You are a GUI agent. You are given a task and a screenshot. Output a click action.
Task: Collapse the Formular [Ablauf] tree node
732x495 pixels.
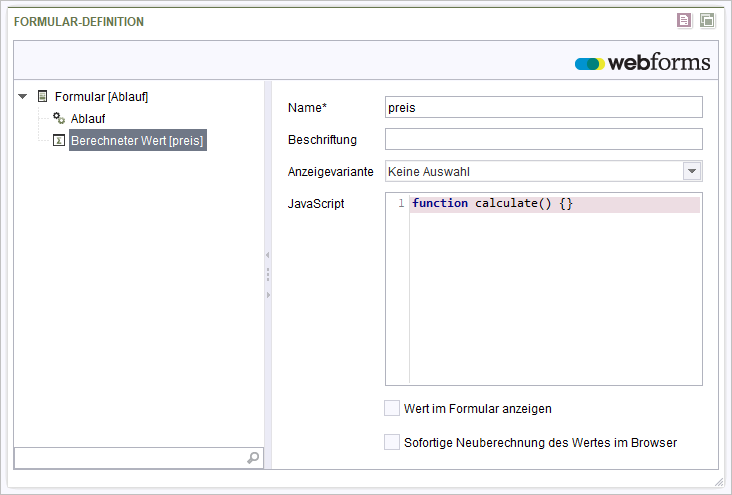(22, 97)
